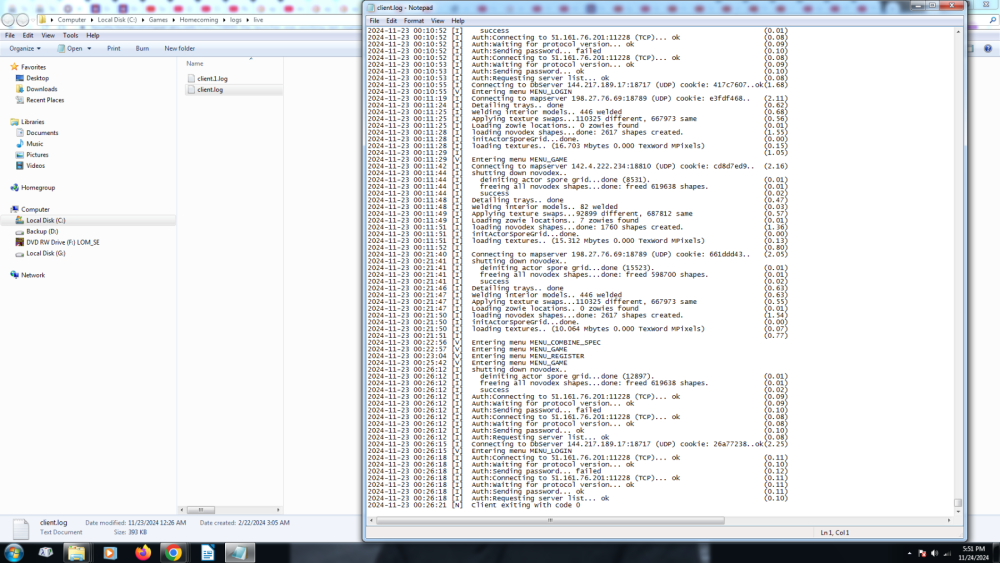
Task: Switch to LibreOffice Writer taskbar icon
Action: tap(207, 552)
